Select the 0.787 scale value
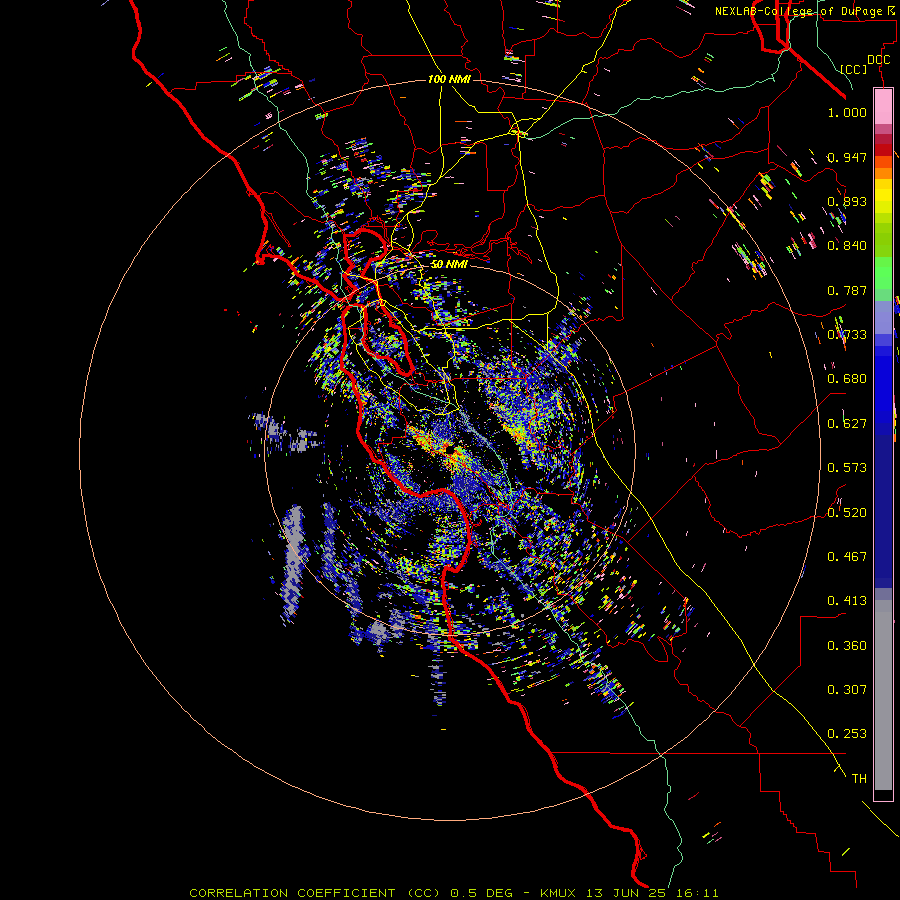 click(x=847, y=290)
